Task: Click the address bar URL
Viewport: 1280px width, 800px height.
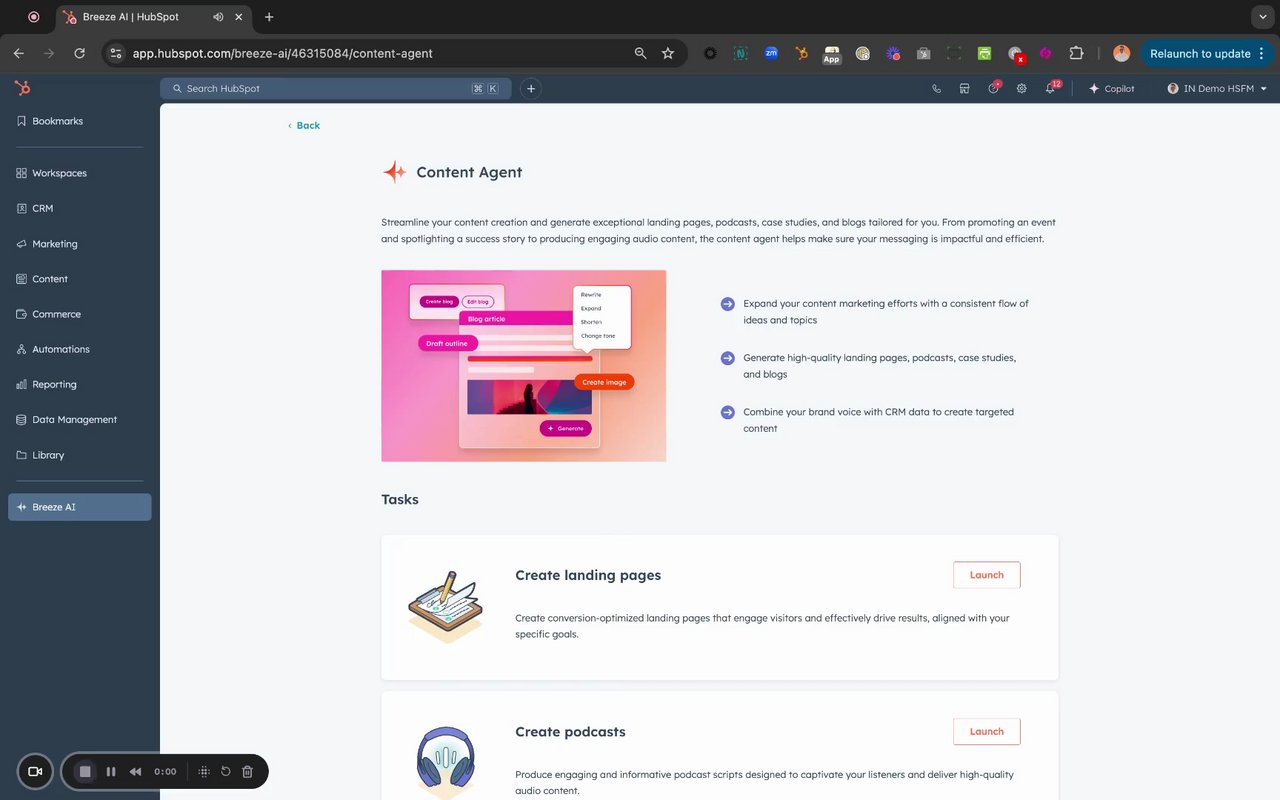Action: (283, 53)
